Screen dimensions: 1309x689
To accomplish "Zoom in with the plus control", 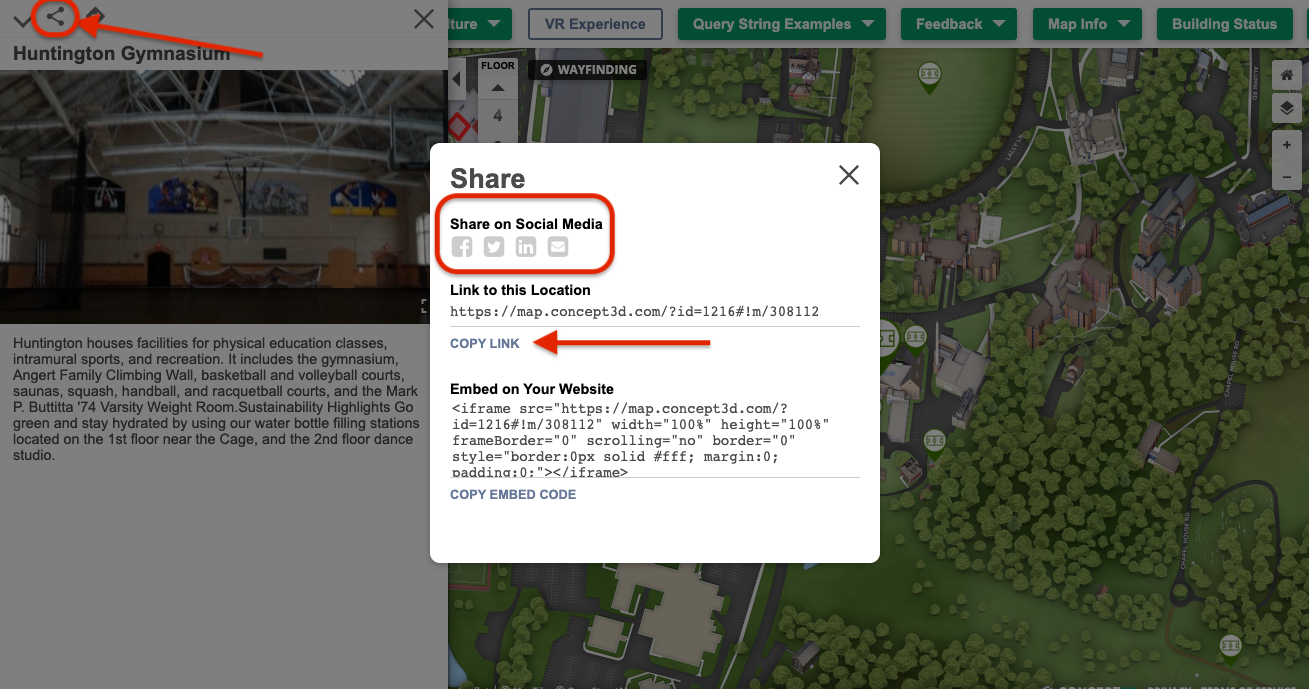I will 1287,144.
